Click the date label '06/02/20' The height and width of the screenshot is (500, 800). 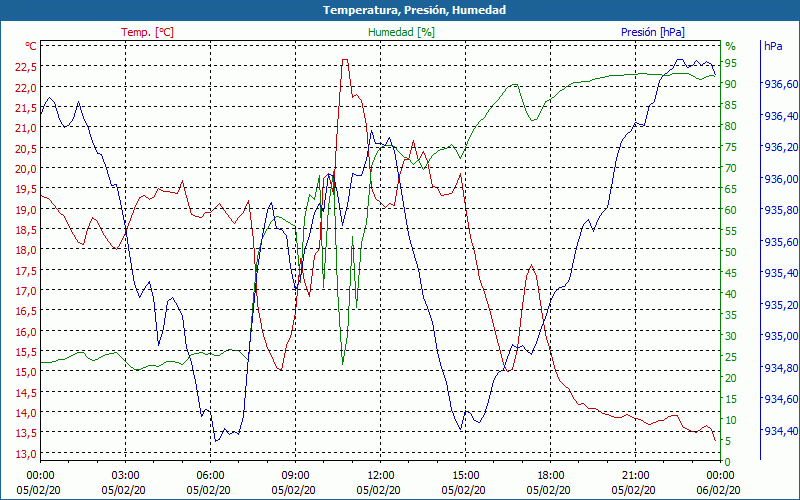(x=718, y=490)
